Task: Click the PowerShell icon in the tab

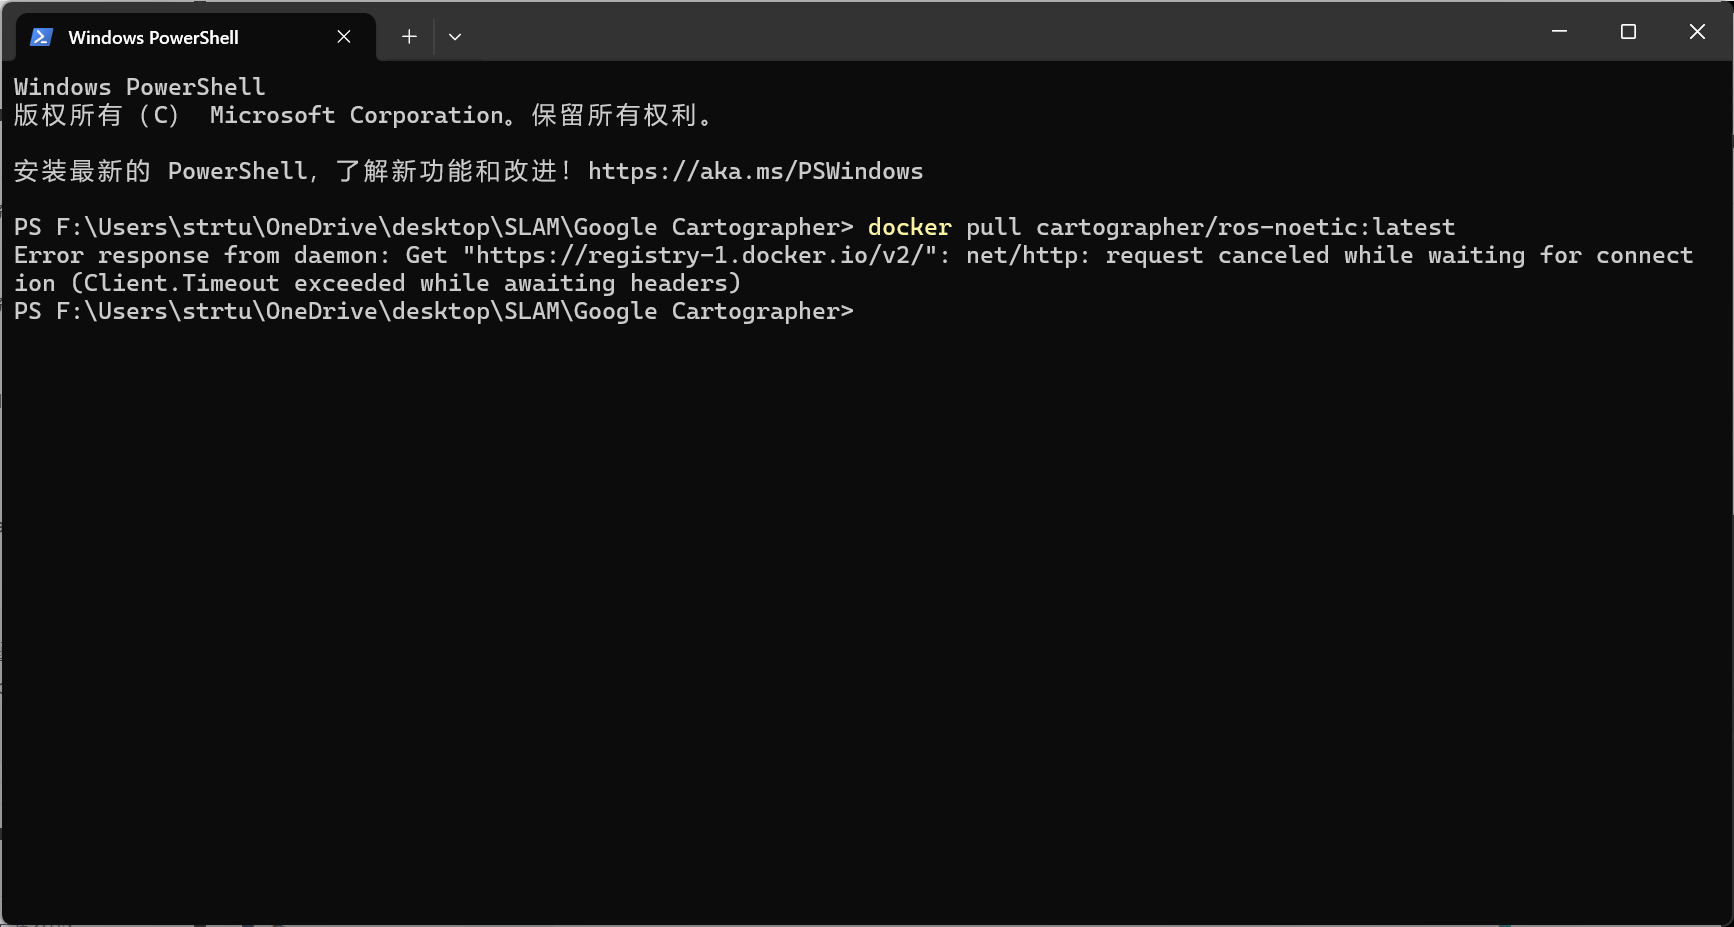Action: (41, 37)
